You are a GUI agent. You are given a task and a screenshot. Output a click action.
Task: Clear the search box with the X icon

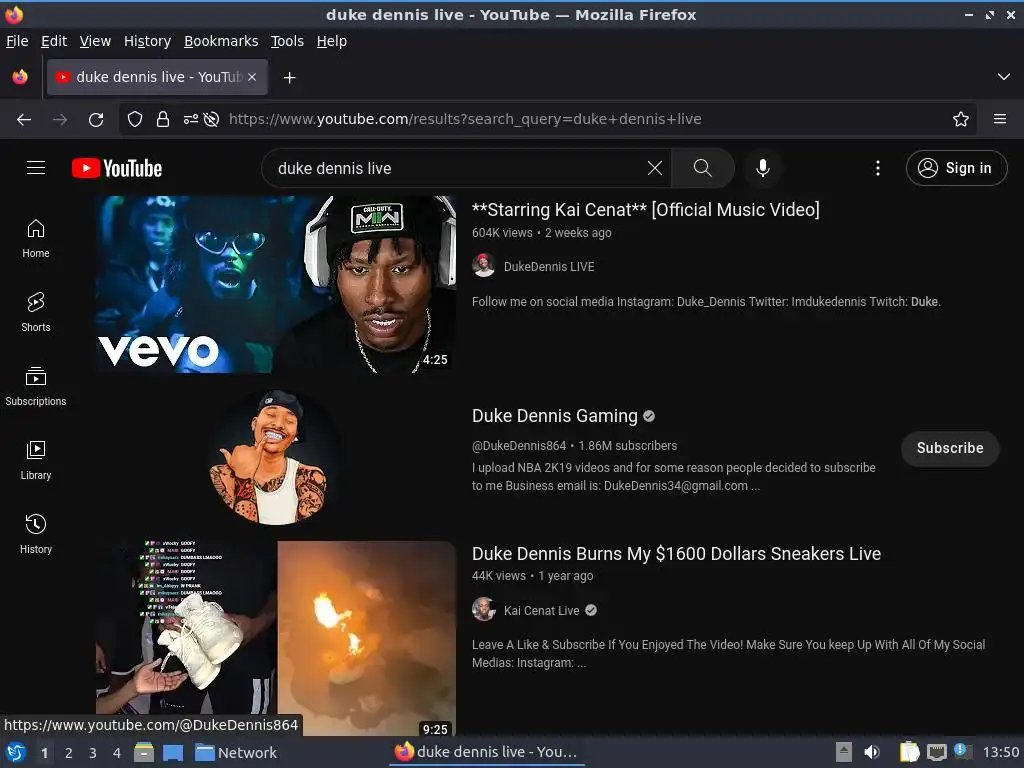654,168
